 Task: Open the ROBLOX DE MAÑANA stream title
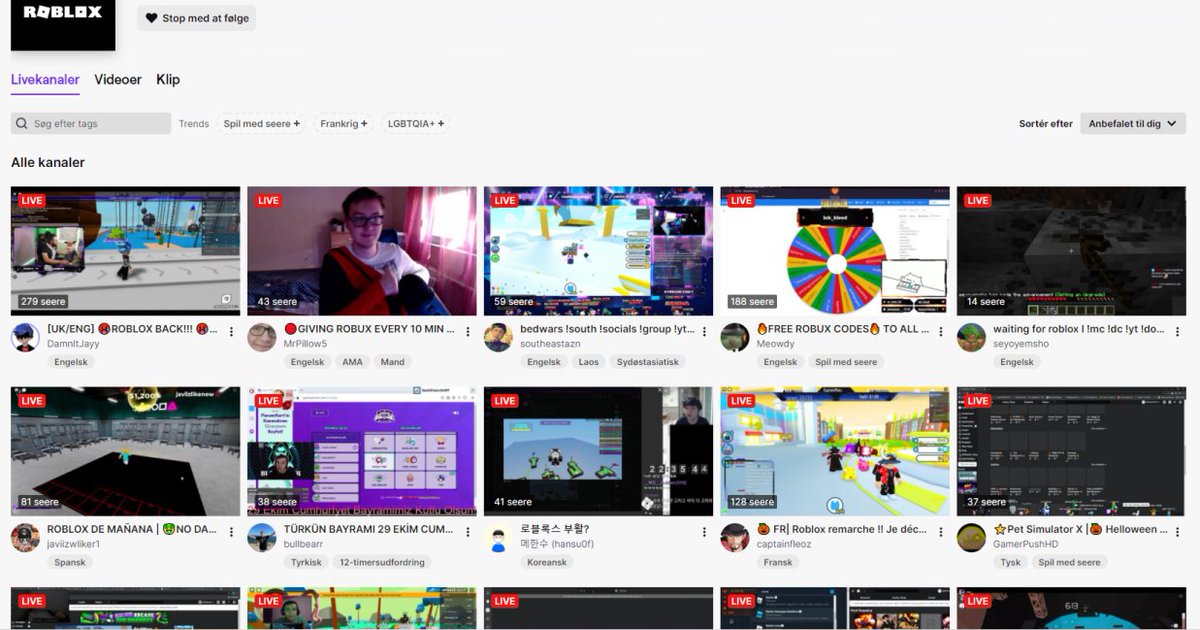point(132,529)
